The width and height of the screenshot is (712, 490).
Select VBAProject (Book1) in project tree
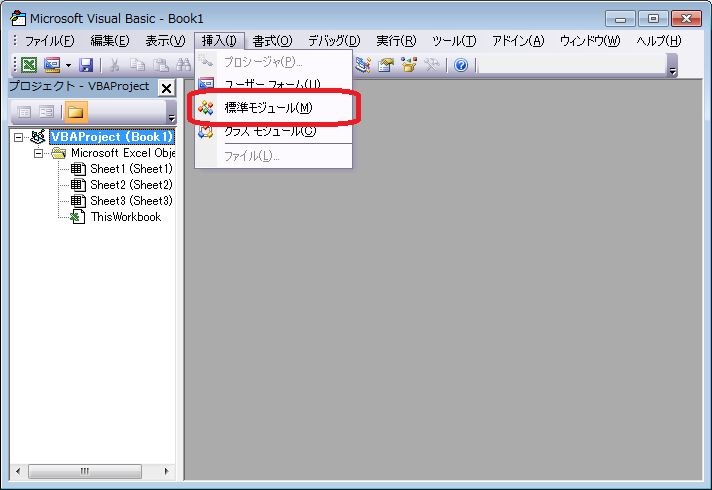(x=112, y=137)
